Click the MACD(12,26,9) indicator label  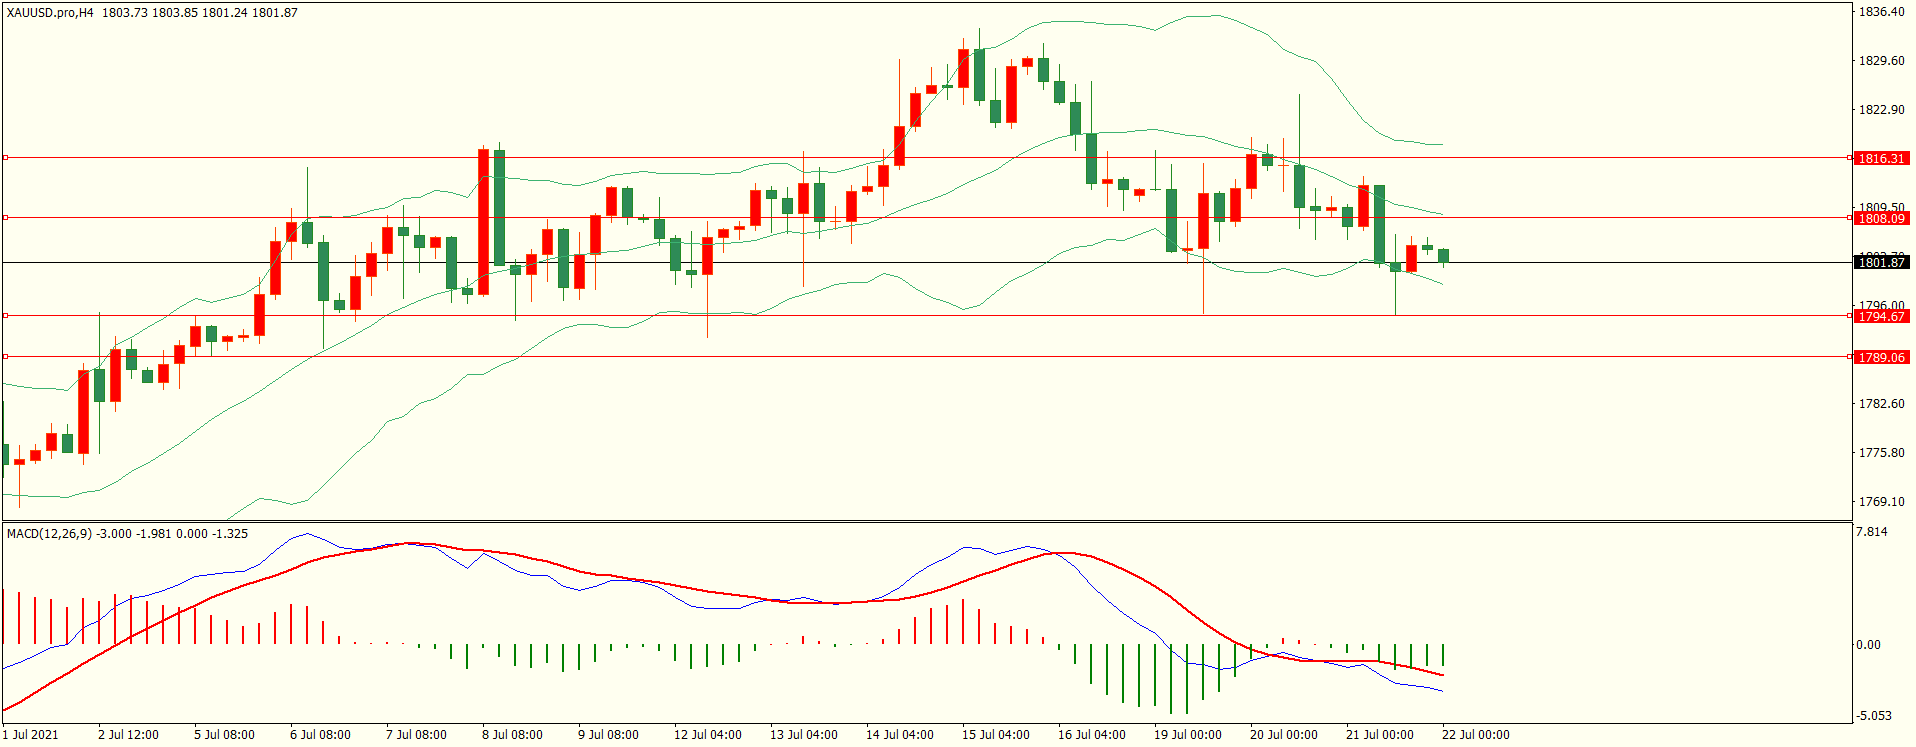pos(49,534)
